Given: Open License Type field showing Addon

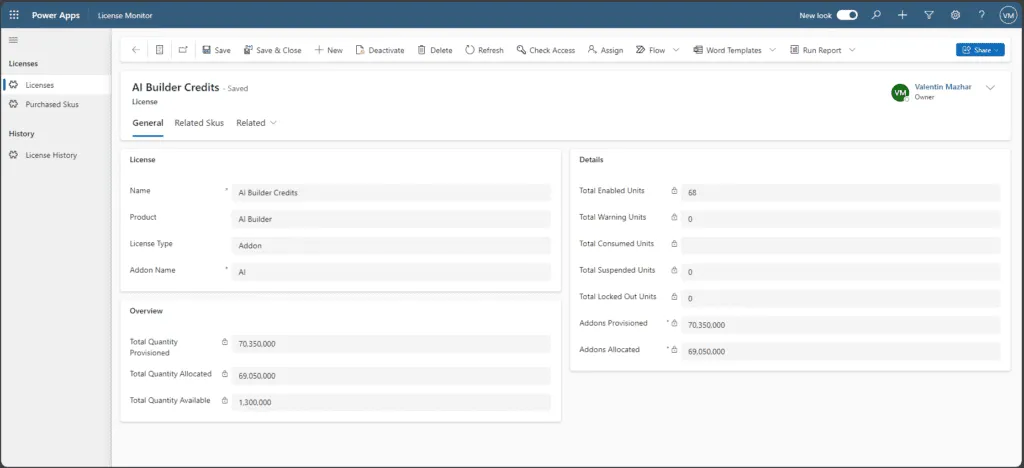Looking at the screenshot, I should (x=391, y=245).
